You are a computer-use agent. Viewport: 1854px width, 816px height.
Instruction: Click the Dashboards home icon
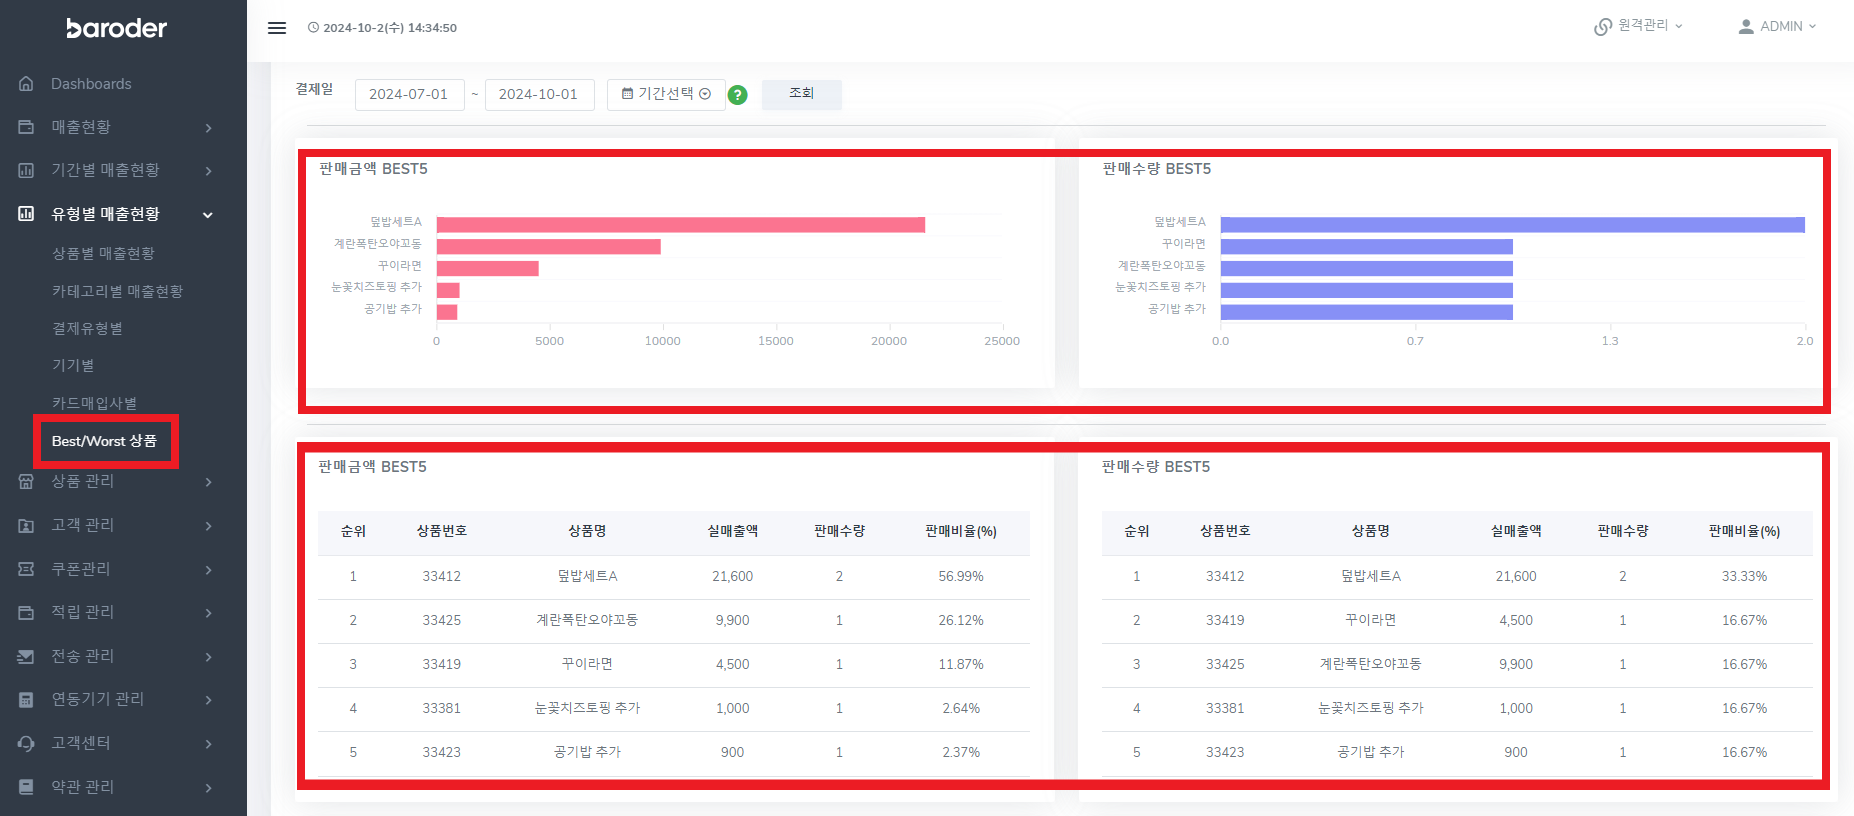coord(26,84)
